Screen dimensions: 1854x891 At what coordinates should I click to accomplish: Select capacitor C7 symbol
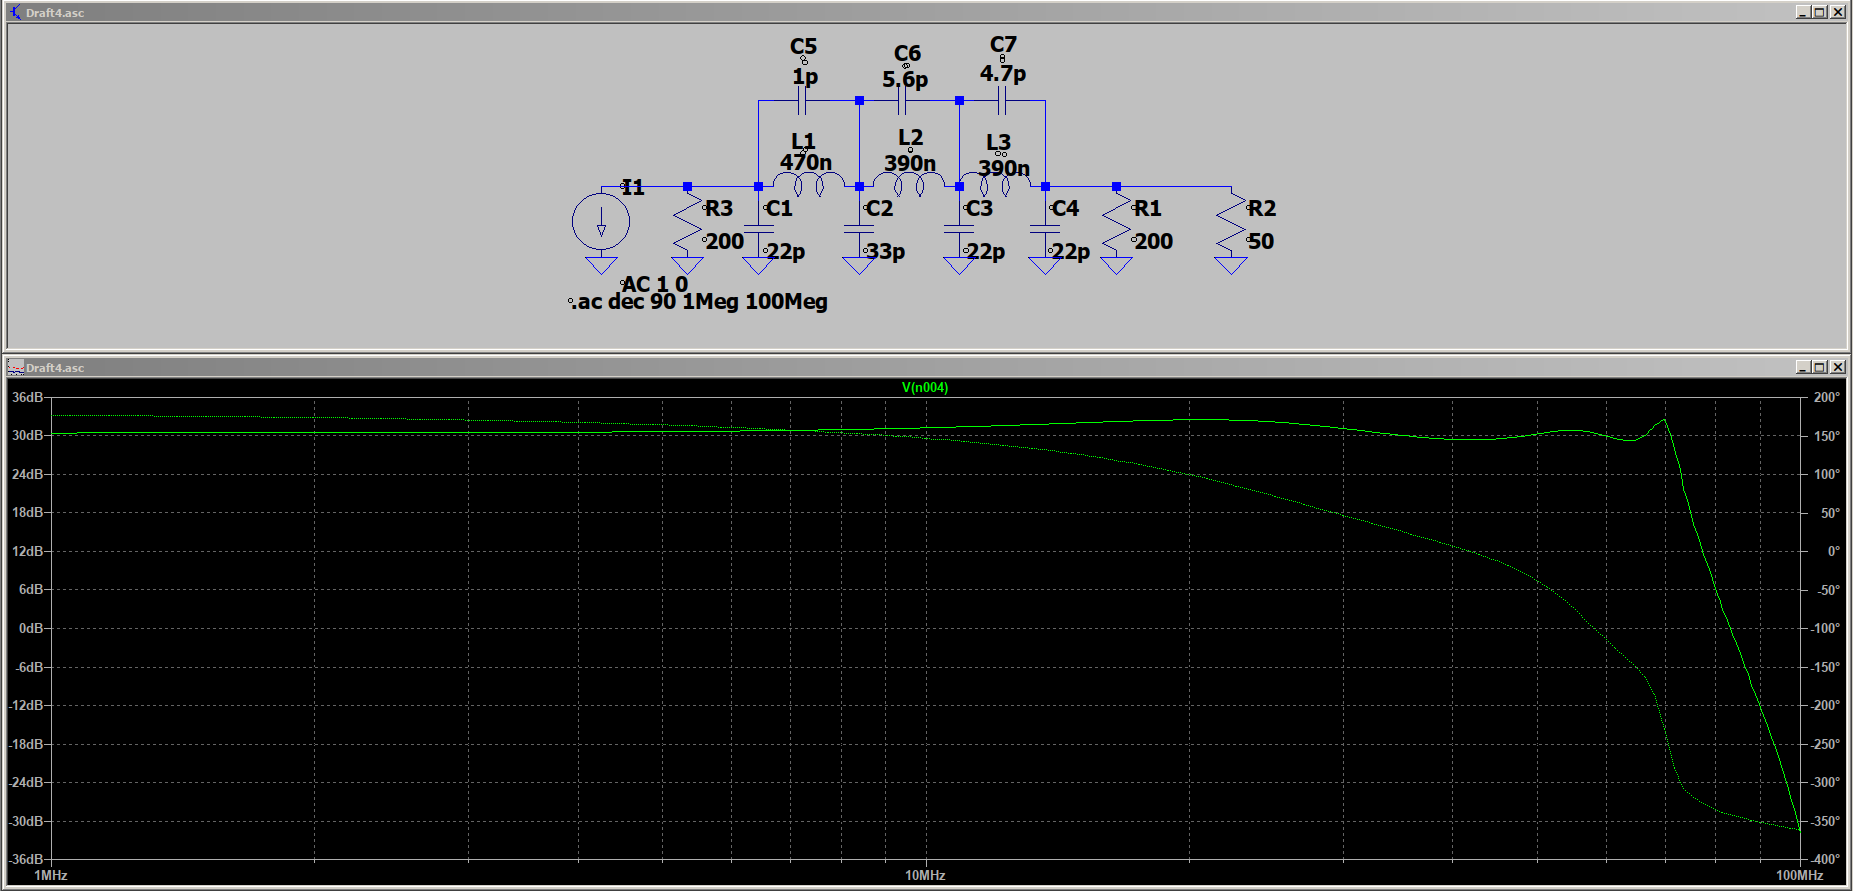(1002, 101)
